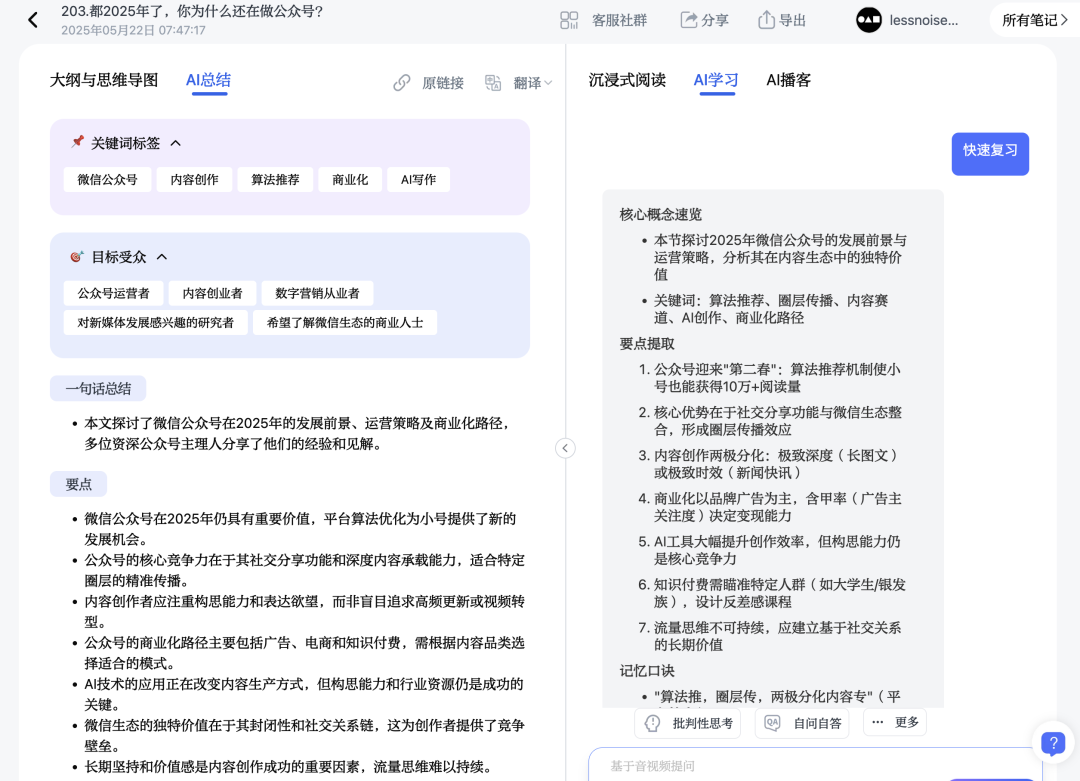The width and height of the screenshot is (1080, 781).
Task: Collapse the 关键词标签 section
Action: (x=176, y=143)
